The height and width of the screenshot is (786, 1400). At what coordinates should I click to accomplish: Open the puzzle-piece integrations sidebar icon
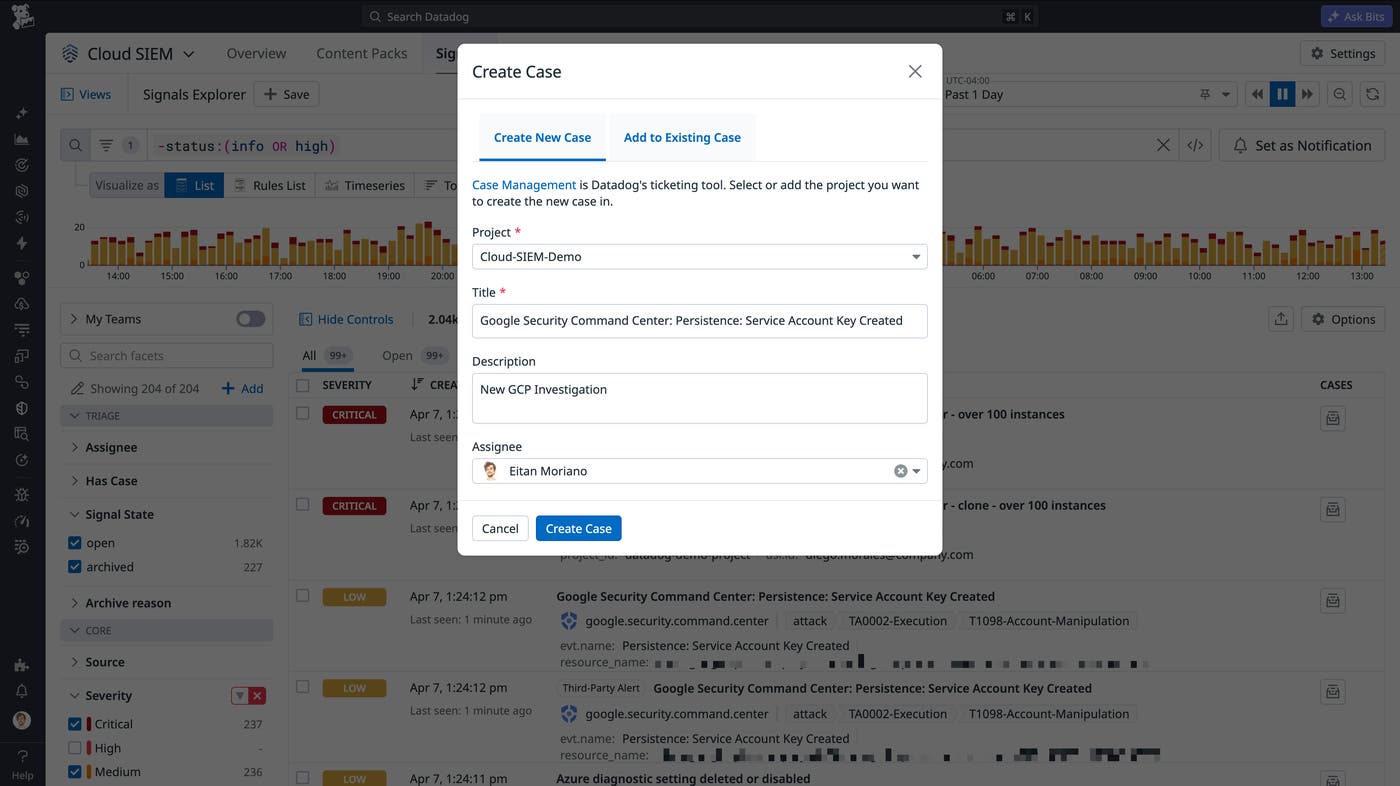(22, 665)
